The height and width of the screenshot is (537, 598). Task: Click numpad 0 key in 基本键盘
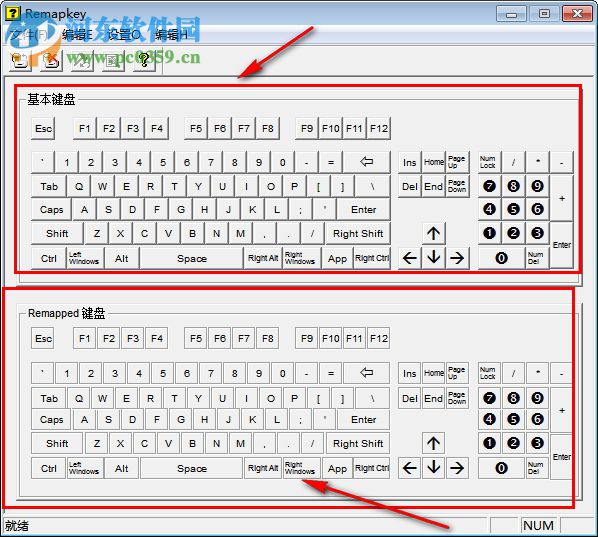click(501, 258)
